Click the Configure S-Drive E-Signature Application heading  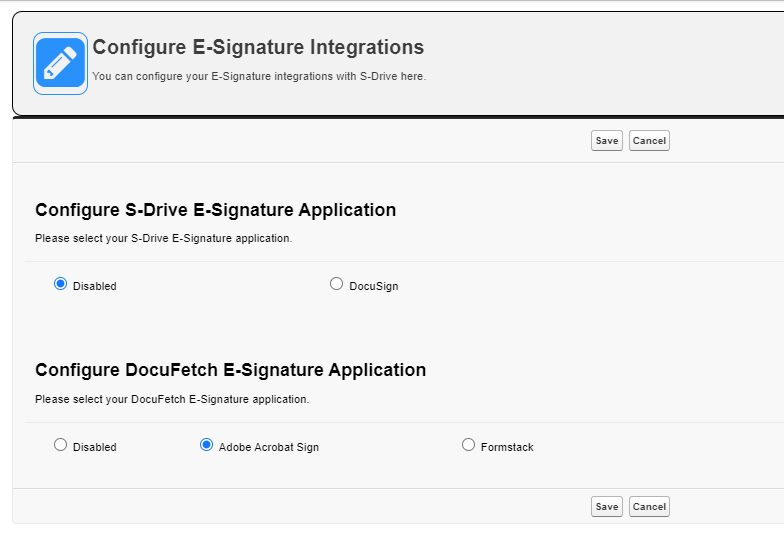[215, 210]
